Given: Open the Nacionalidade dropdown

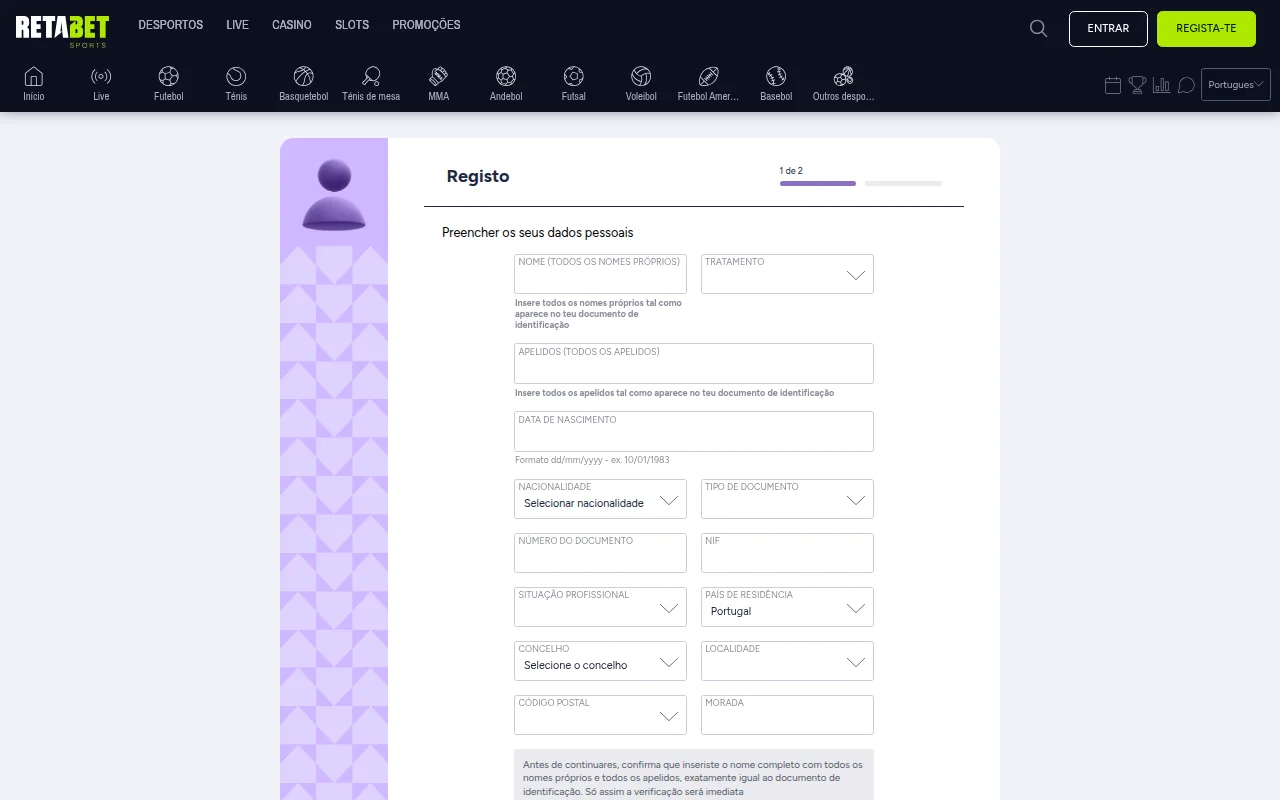Looking at the screenshot, I should click(x=600, y=499).
